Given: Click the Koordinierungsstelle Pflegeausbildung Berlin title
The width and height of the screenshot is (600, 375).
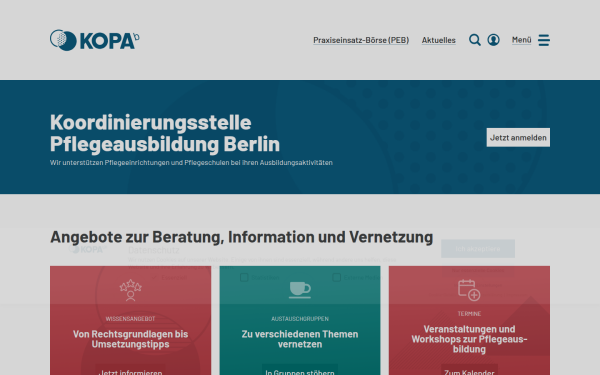Looking at the screenshot, I should tap(165, 133).
